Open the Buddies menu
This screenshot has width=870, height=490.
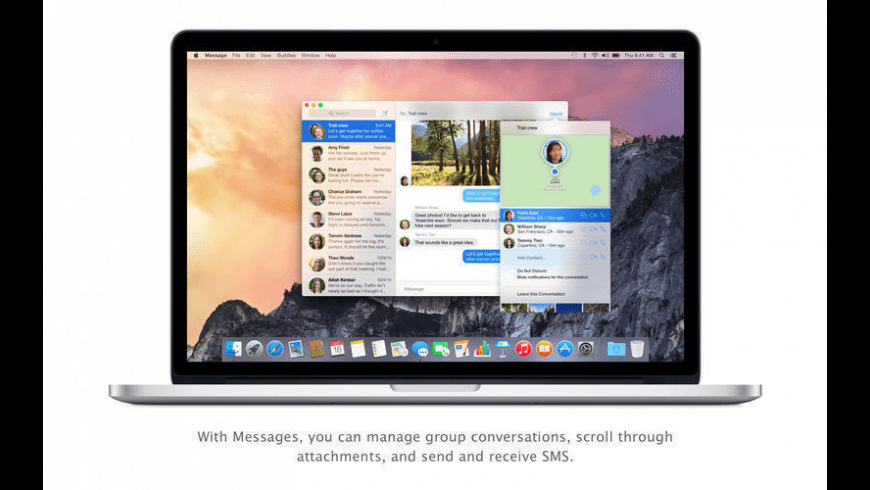pos(286,55)
